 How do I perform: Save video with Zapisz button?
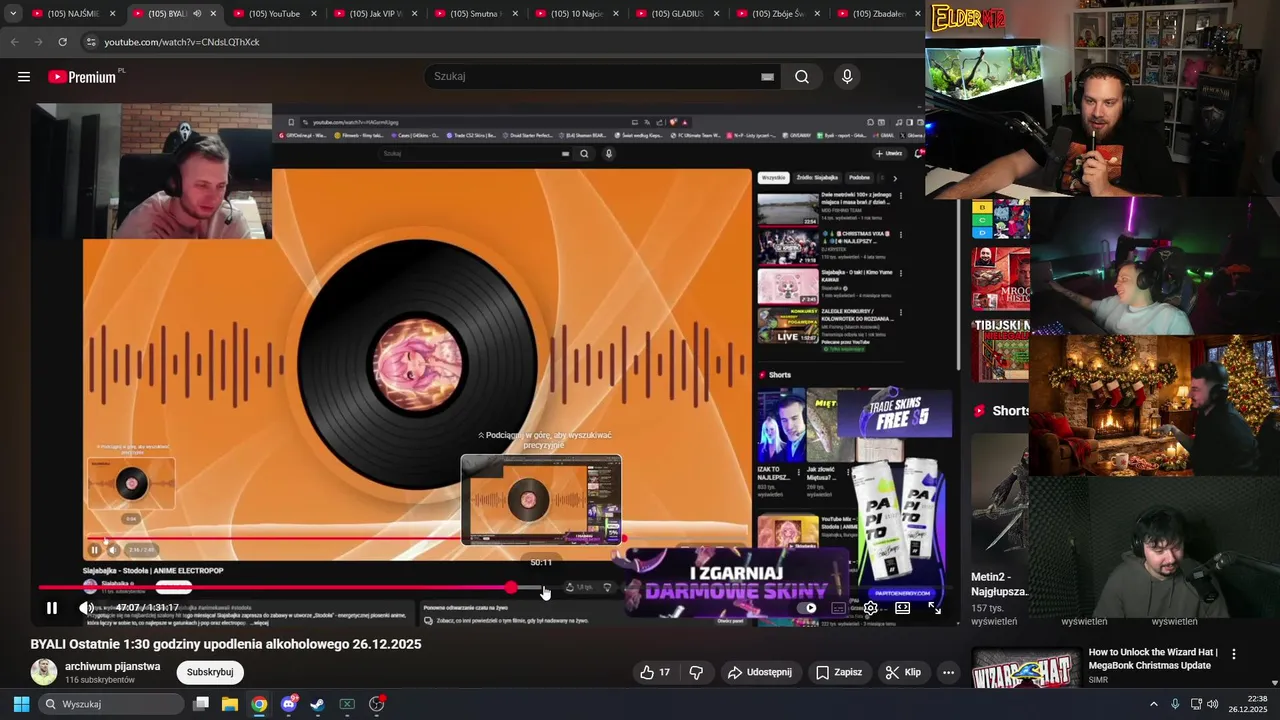pyautogui.click(x=838, y=672)
